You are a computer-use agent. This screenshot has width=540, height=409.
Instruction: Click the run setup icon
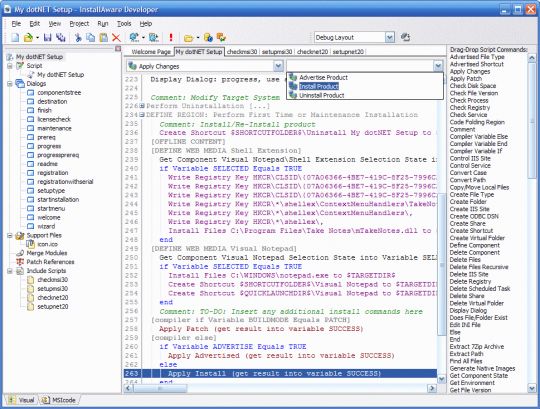(154, 37)
